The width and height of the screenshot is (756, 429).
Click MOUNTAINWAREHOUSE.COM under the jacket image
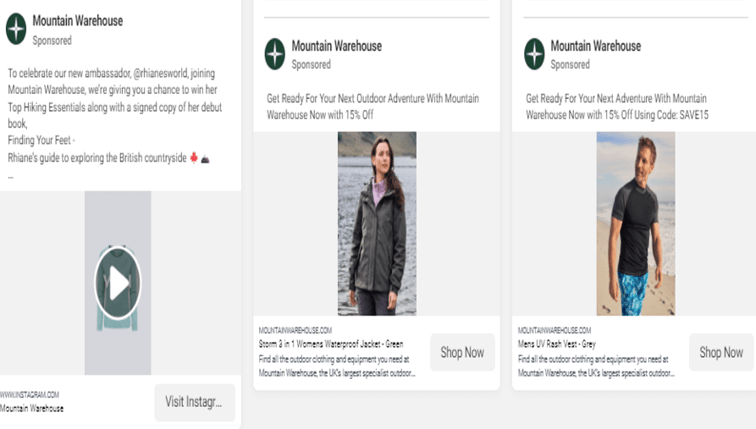[x=295, y=330]
